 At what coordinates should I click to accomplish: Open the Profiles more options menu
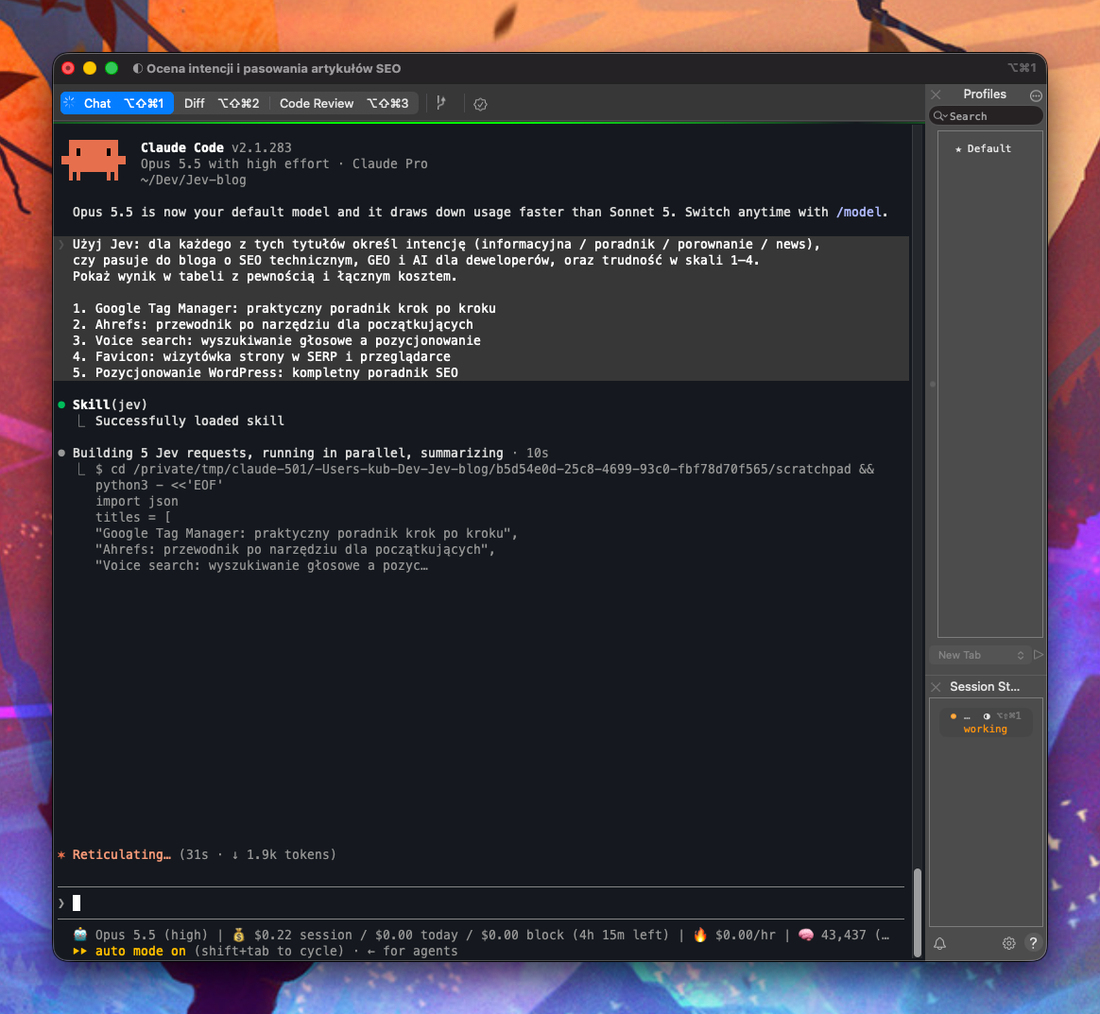pyautogui.click(x=1035, y=95)
